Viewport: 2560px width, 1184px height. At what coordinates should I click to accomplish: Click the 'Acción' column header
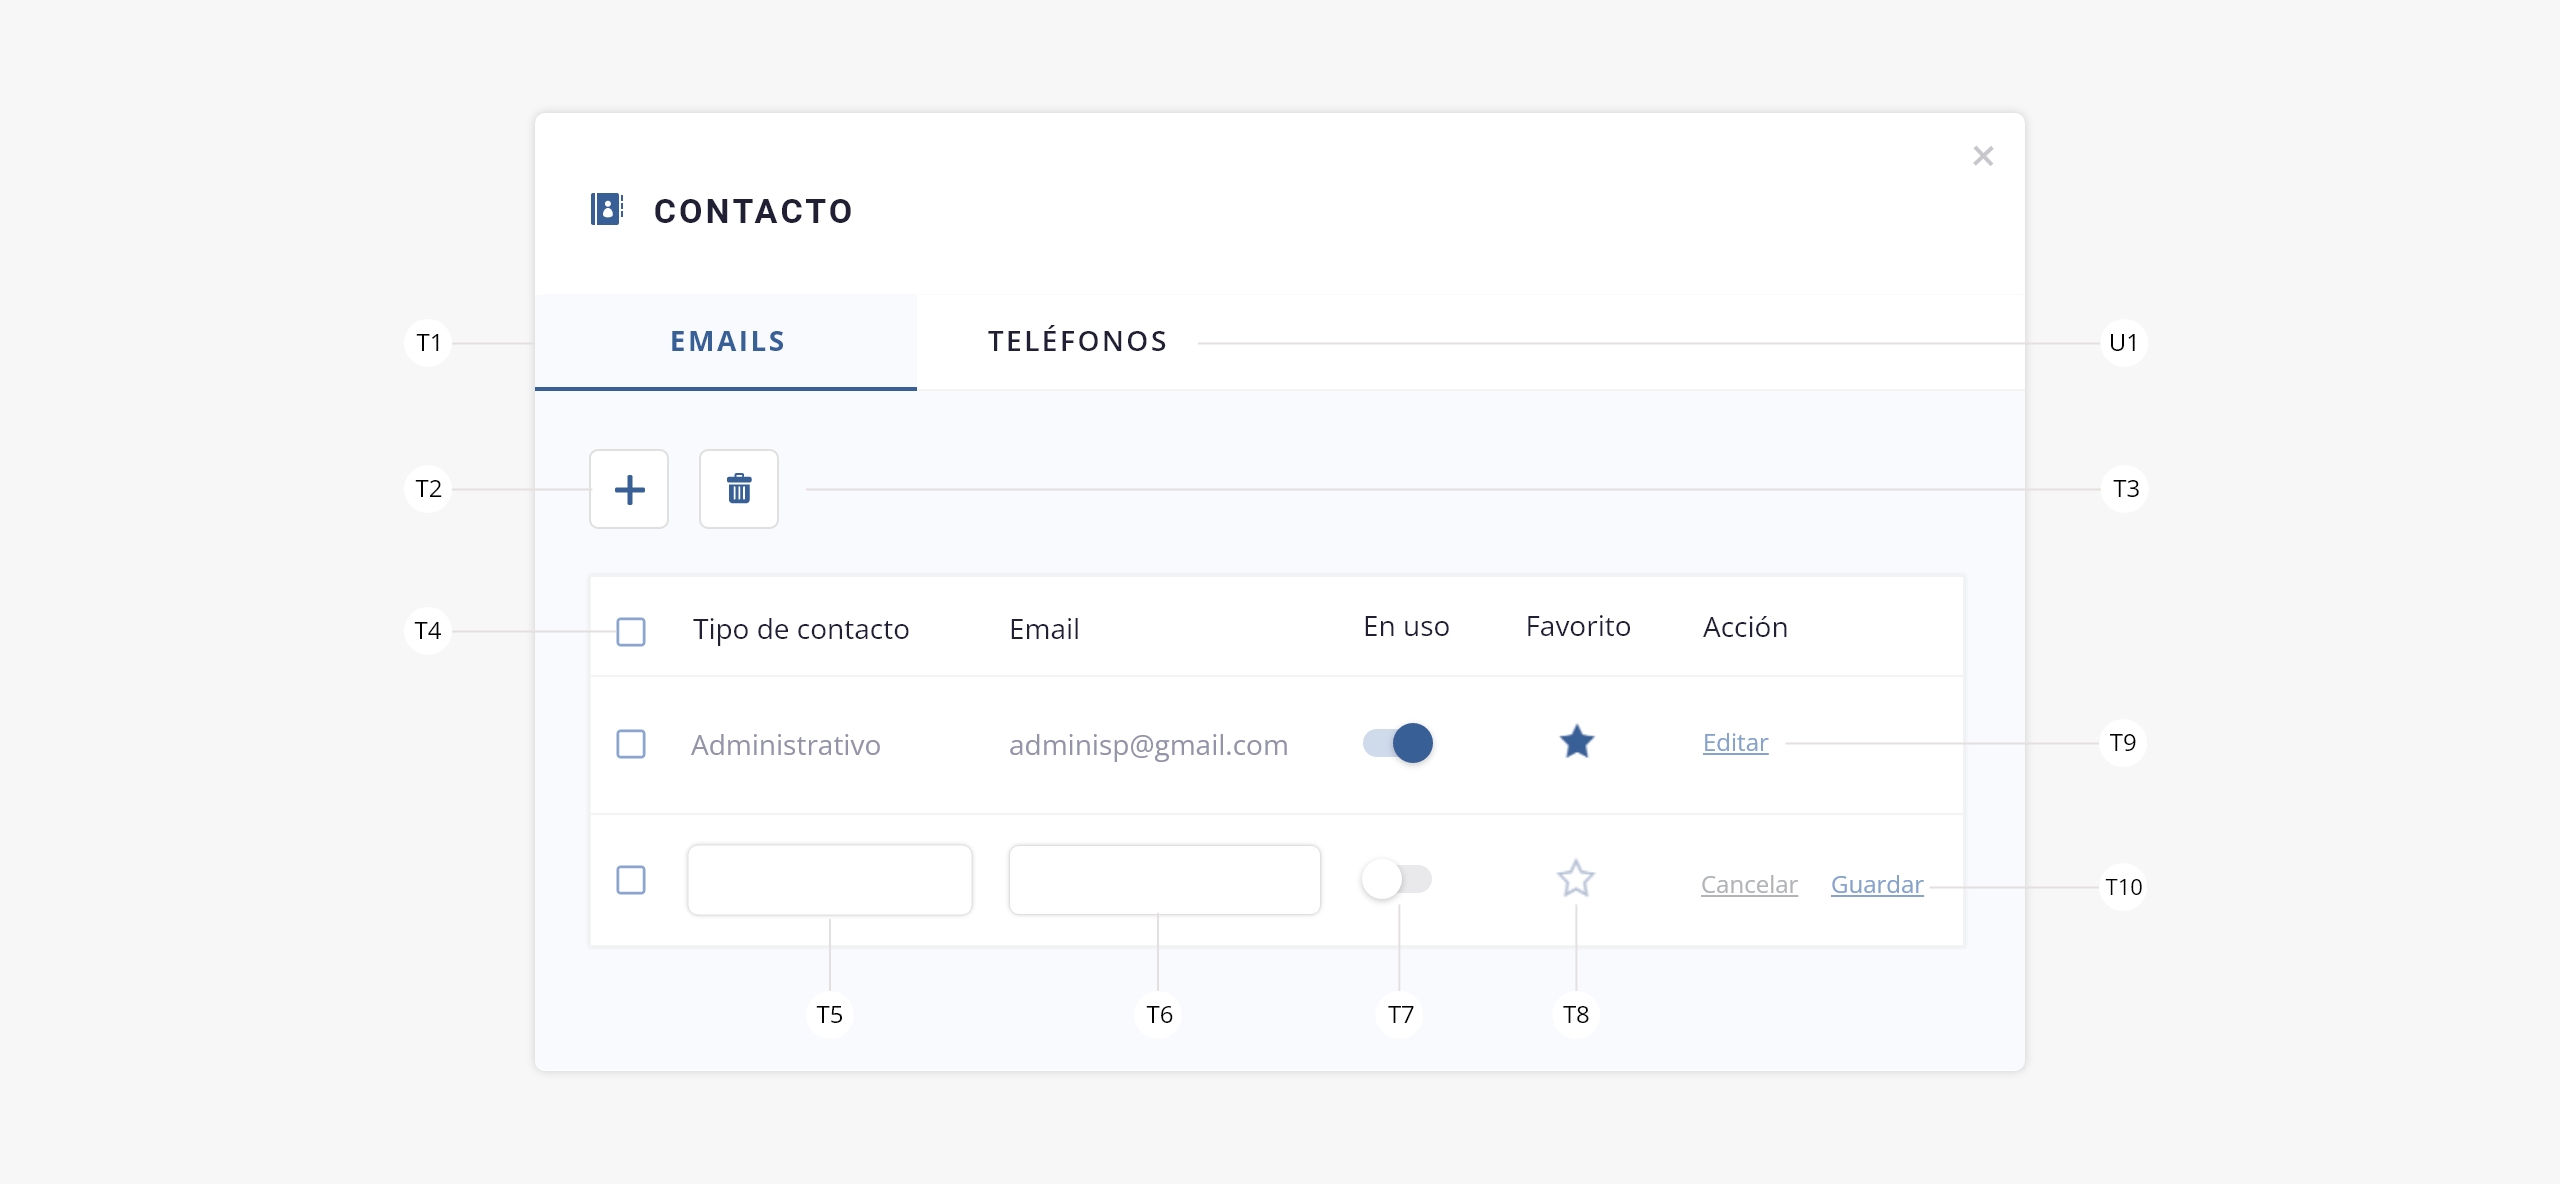pos(1745,627)
